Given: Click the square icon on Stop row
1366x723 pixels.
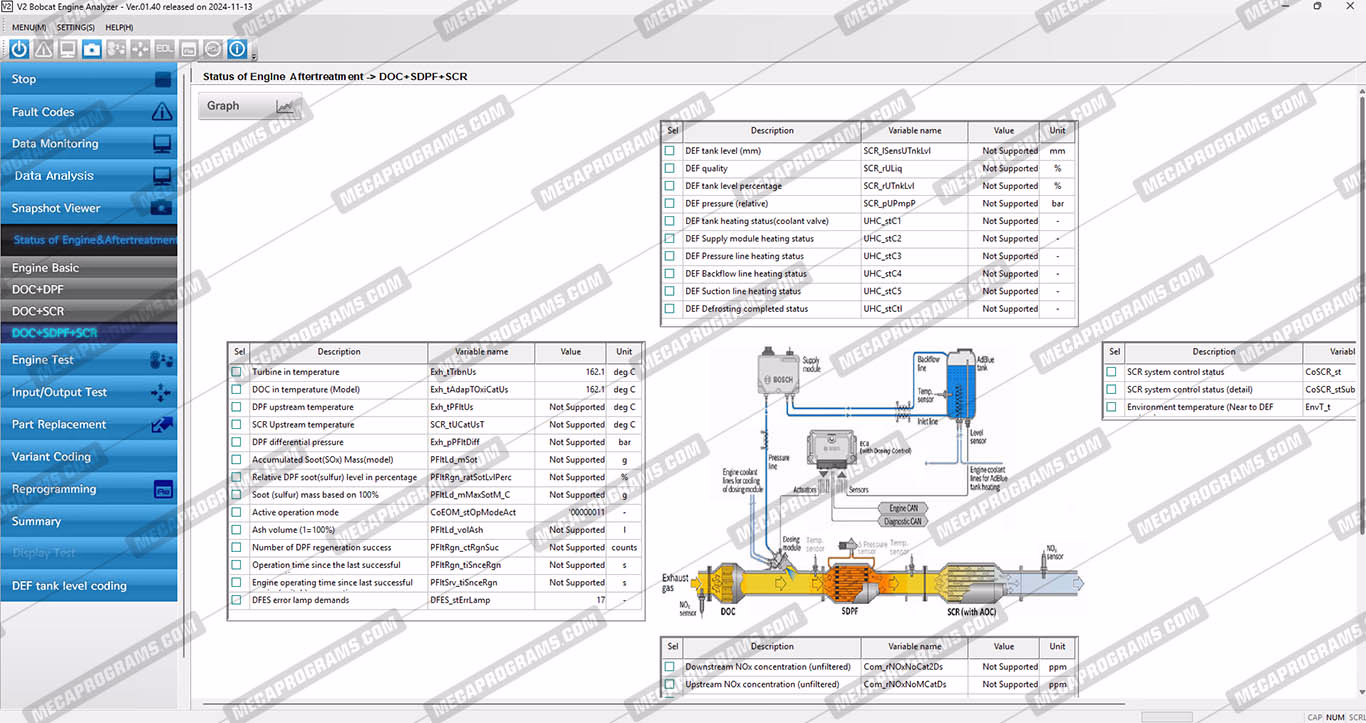Looking at the screenshot, I should [163, 80].
